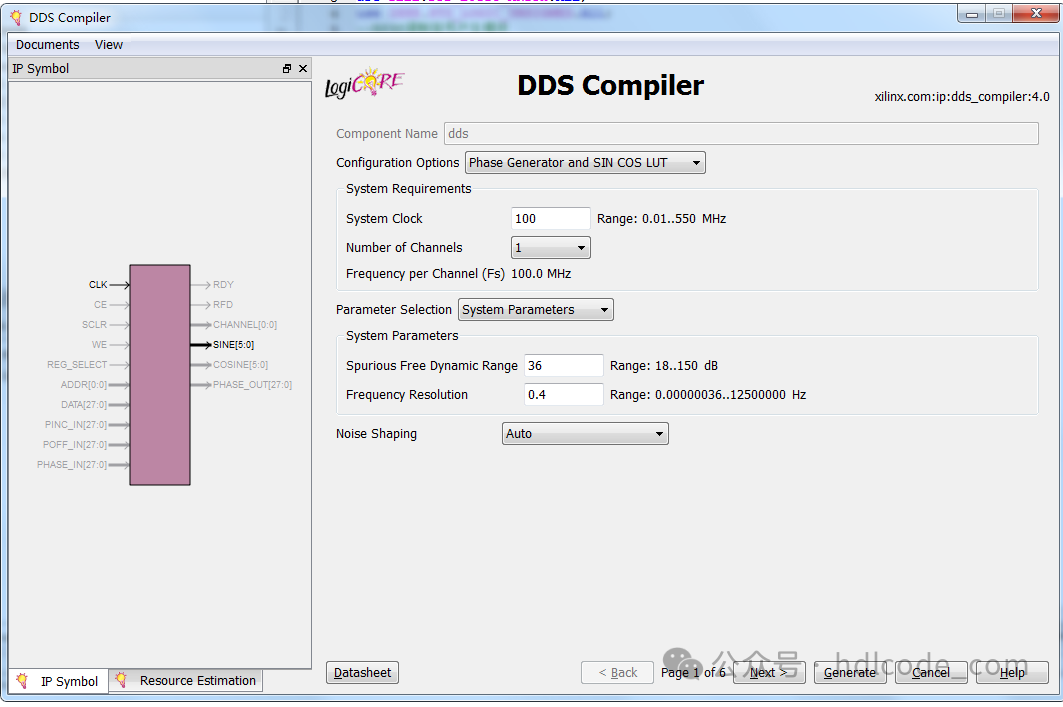Image resolution: width=1063 pixels, height=707 pixels.
Task: Open the Documents menu
Action: click(47, 45)
